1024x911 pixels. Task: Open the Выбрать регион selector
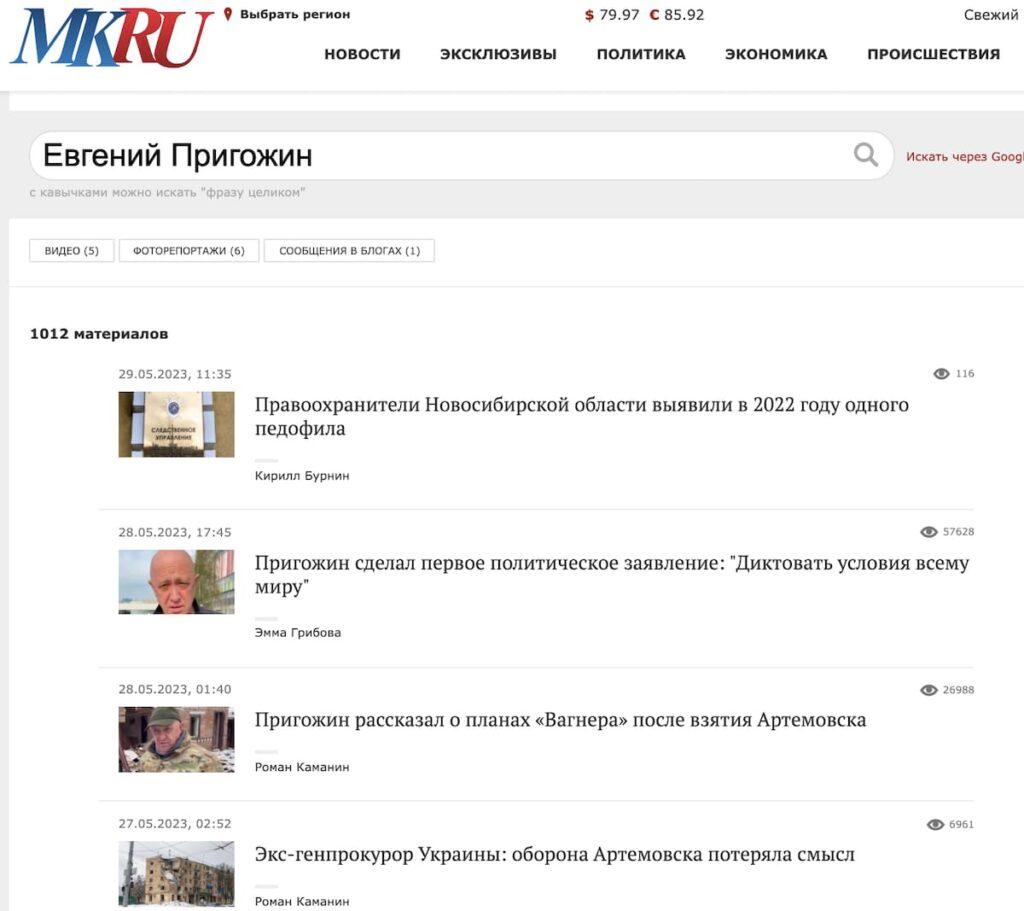[295, 15]
